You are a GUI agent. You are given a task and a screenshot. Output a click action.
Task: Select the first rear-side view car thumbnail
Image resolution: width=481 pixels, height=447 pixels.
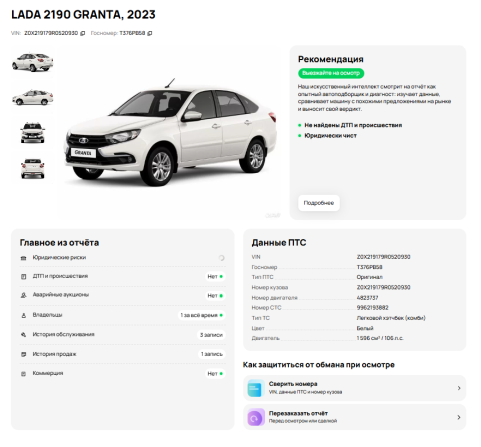(33, 62)
